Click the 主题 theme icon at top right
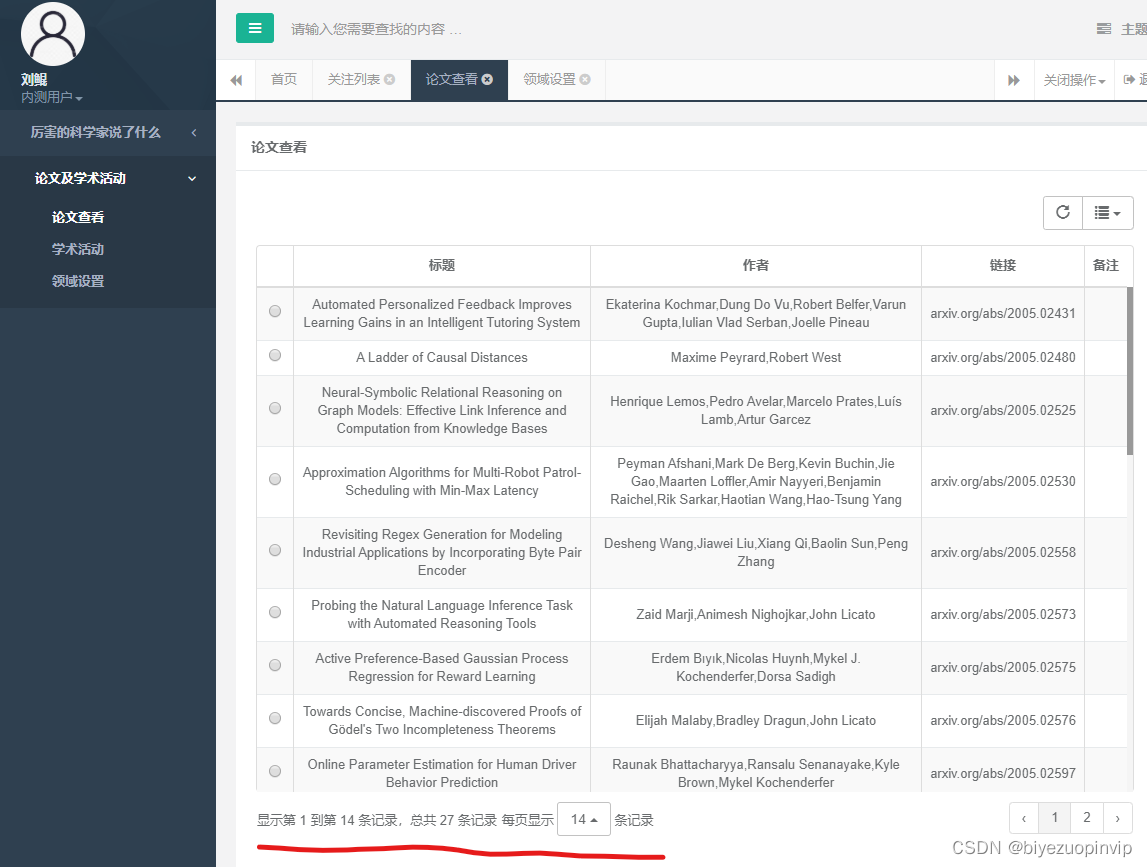1147x867 pixels. [x=1104, y=29]
